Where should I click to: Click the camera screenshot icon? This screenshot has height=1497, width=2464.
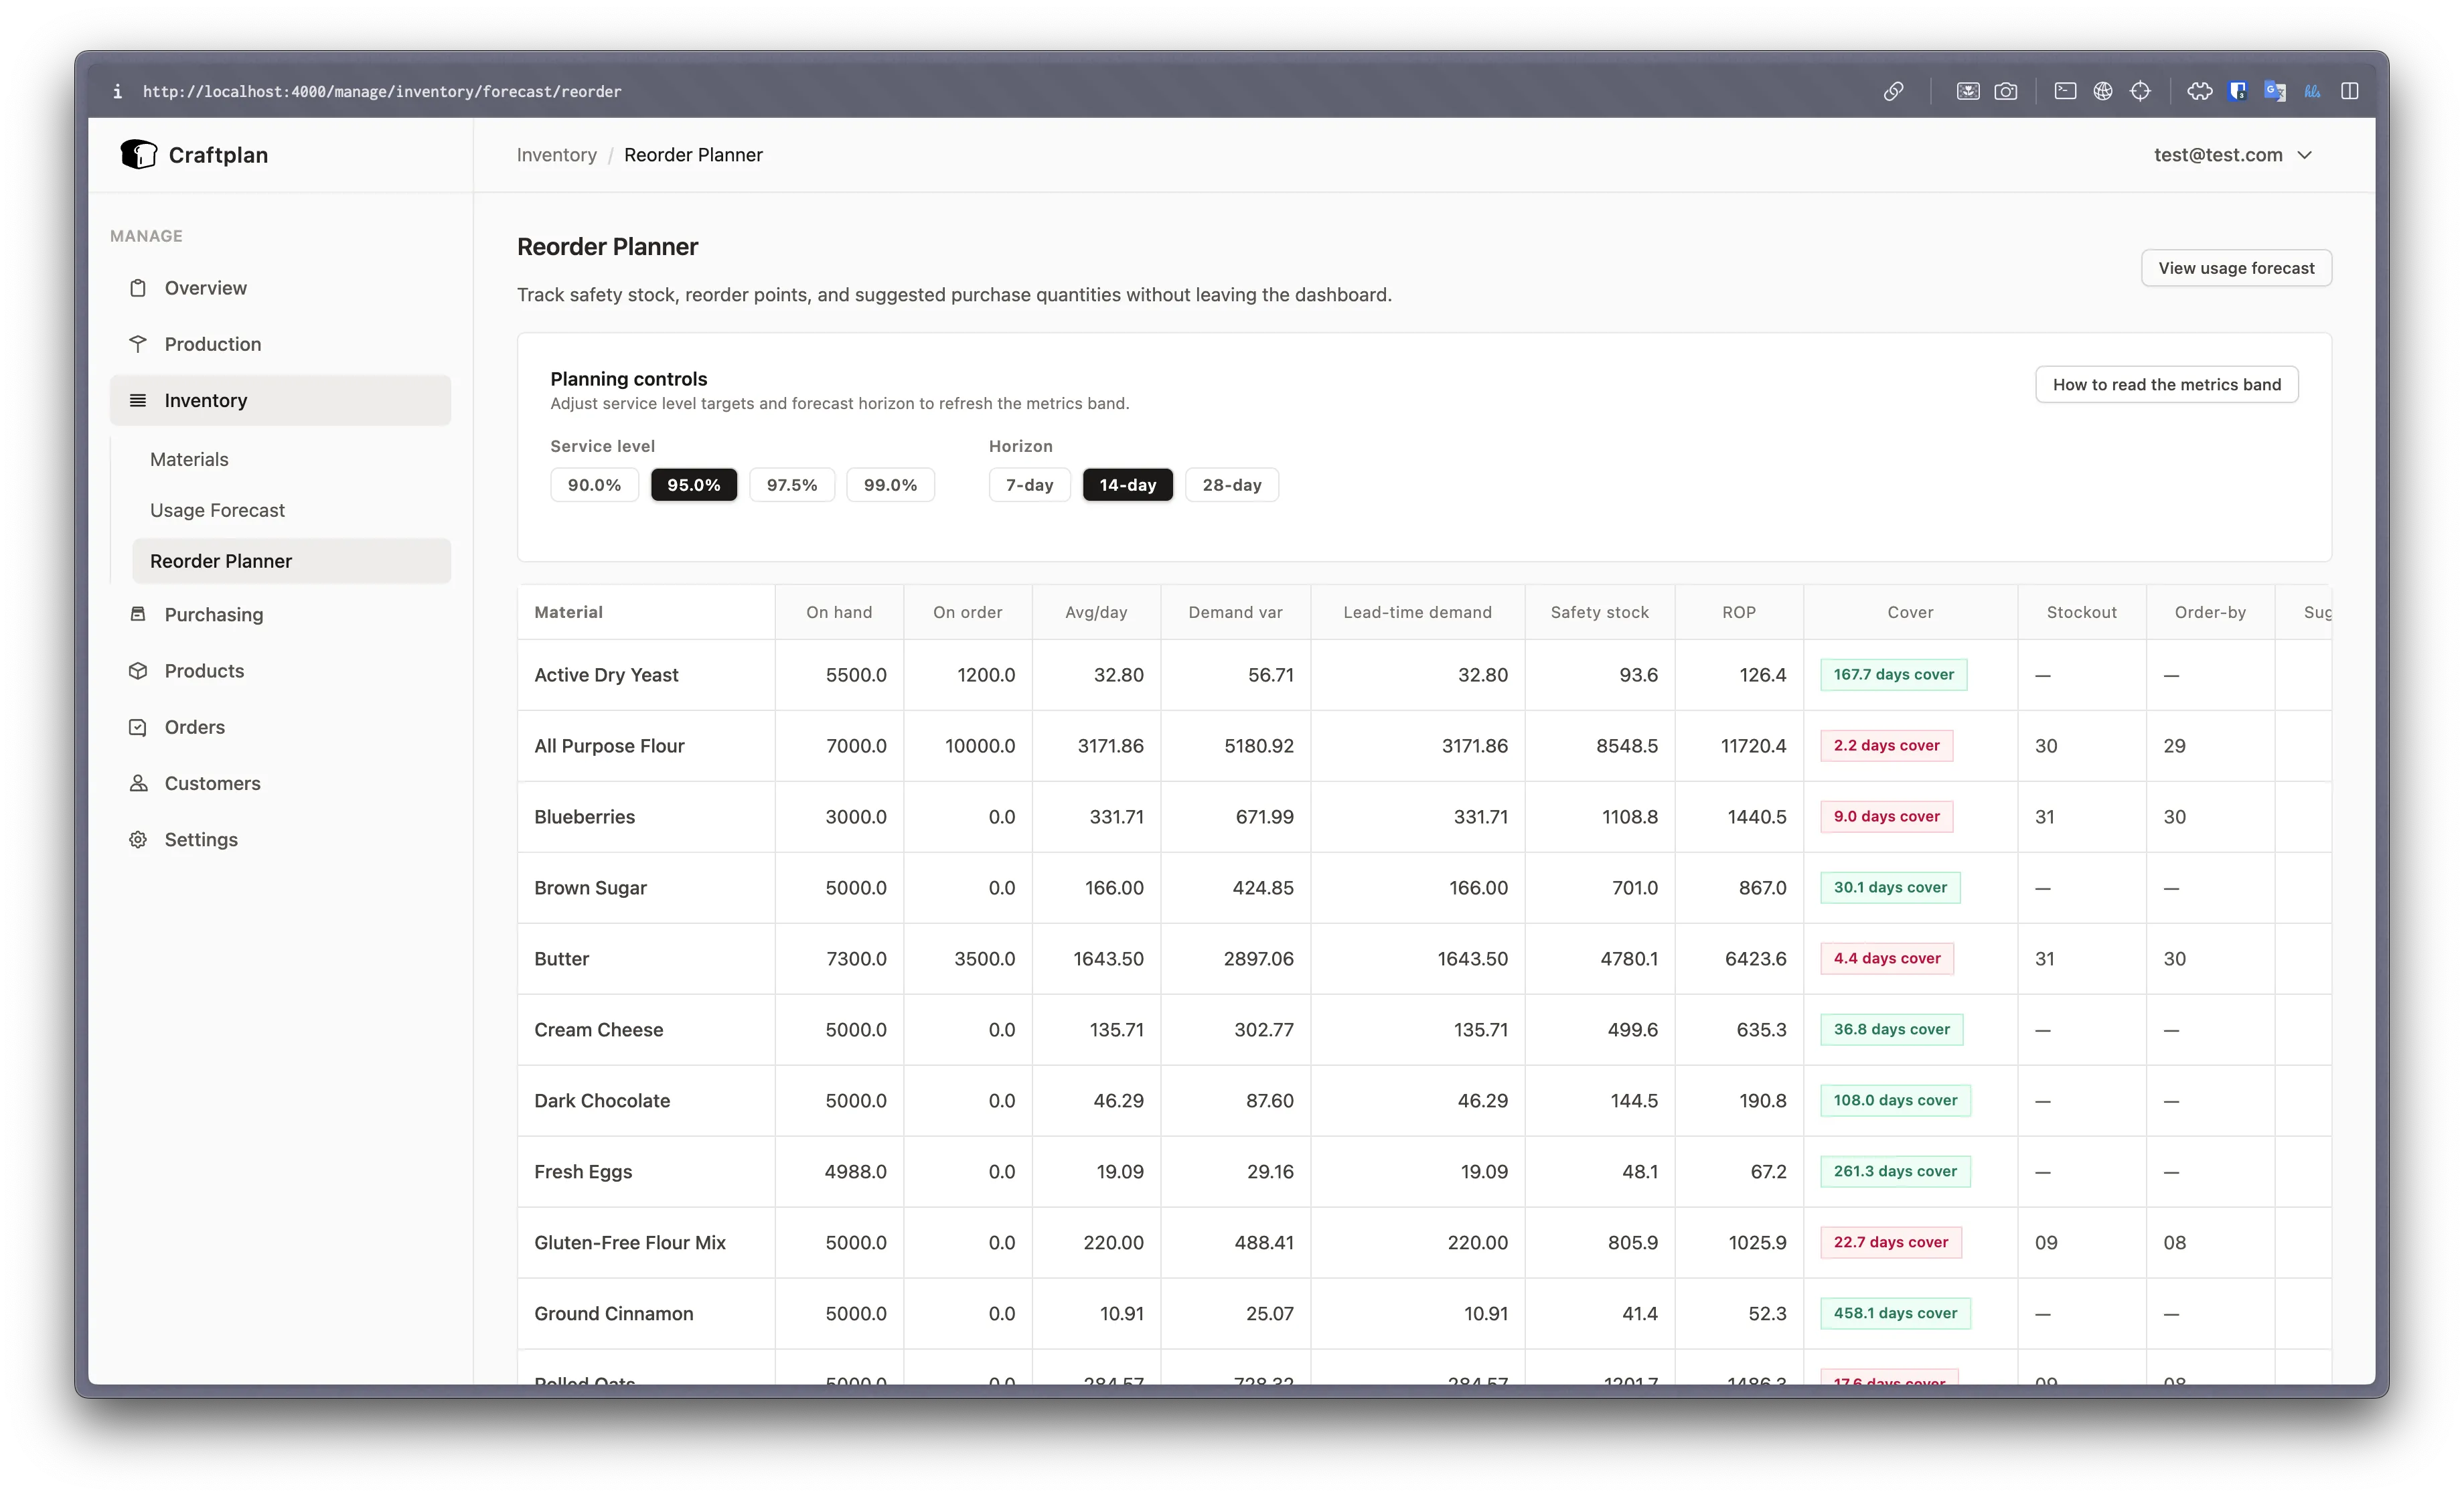(x=2005, y=91)
